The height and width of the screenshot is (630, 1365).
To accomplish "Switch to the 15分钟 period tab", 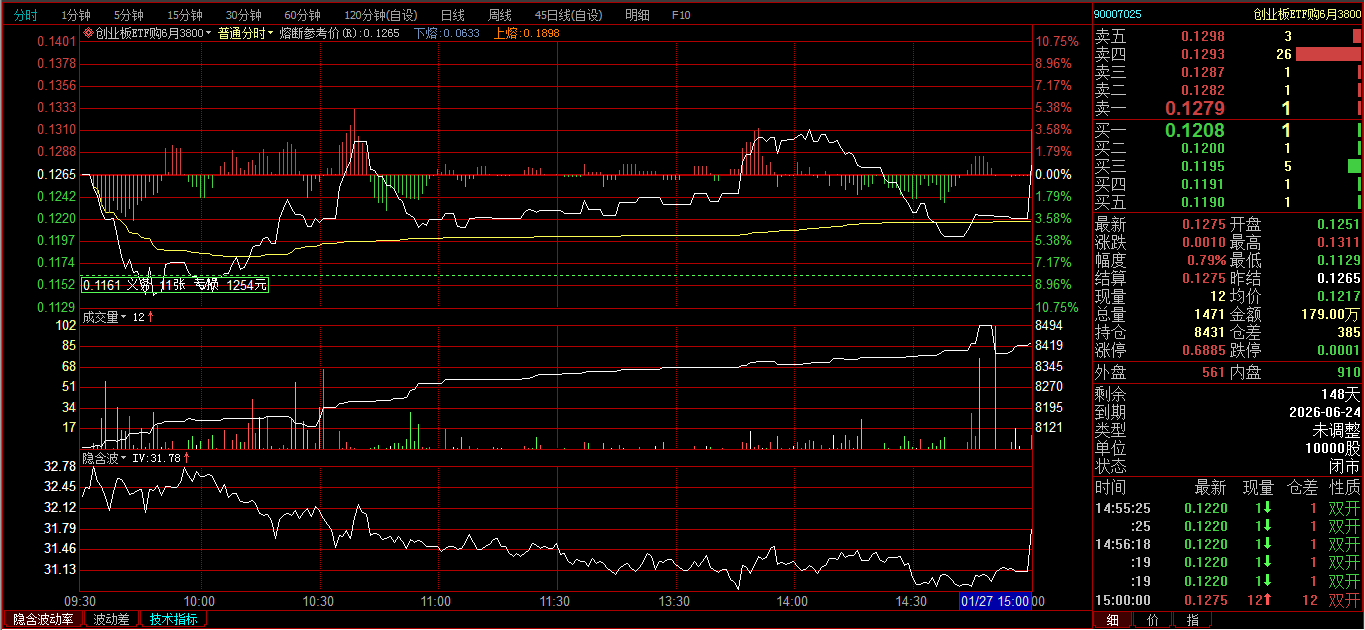I will pos(184,15).
